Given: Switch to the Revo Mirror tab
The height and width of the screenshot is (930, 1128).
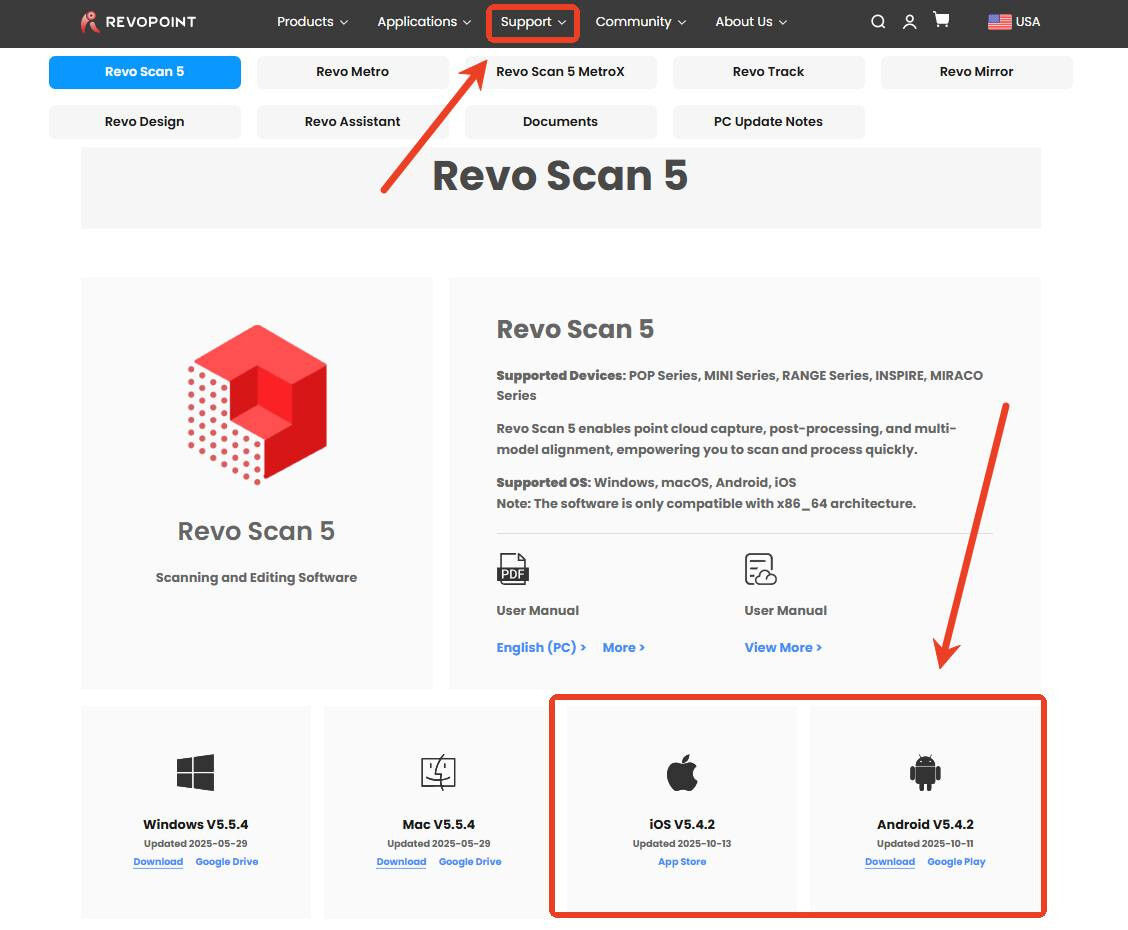Looking at the screenshot, I should point(976,72).
